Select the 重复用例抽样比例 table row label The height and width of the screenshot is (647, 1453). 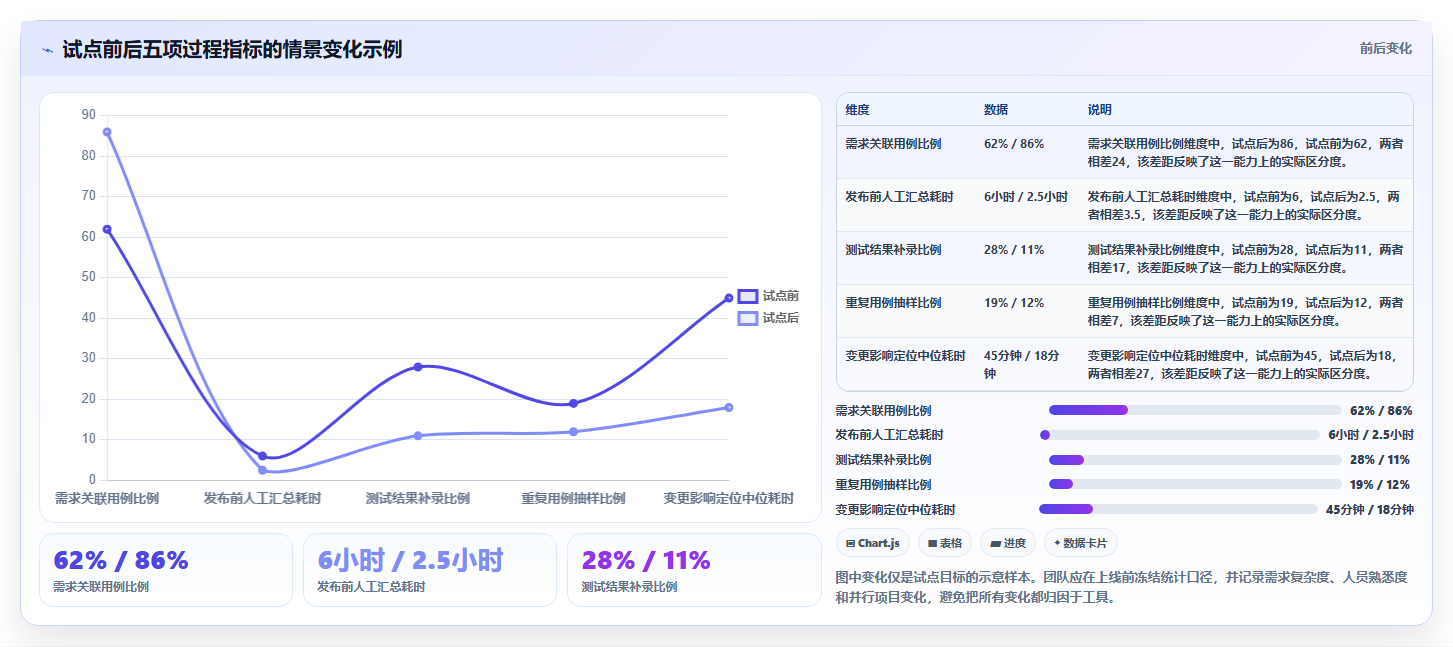pos(893,303)
